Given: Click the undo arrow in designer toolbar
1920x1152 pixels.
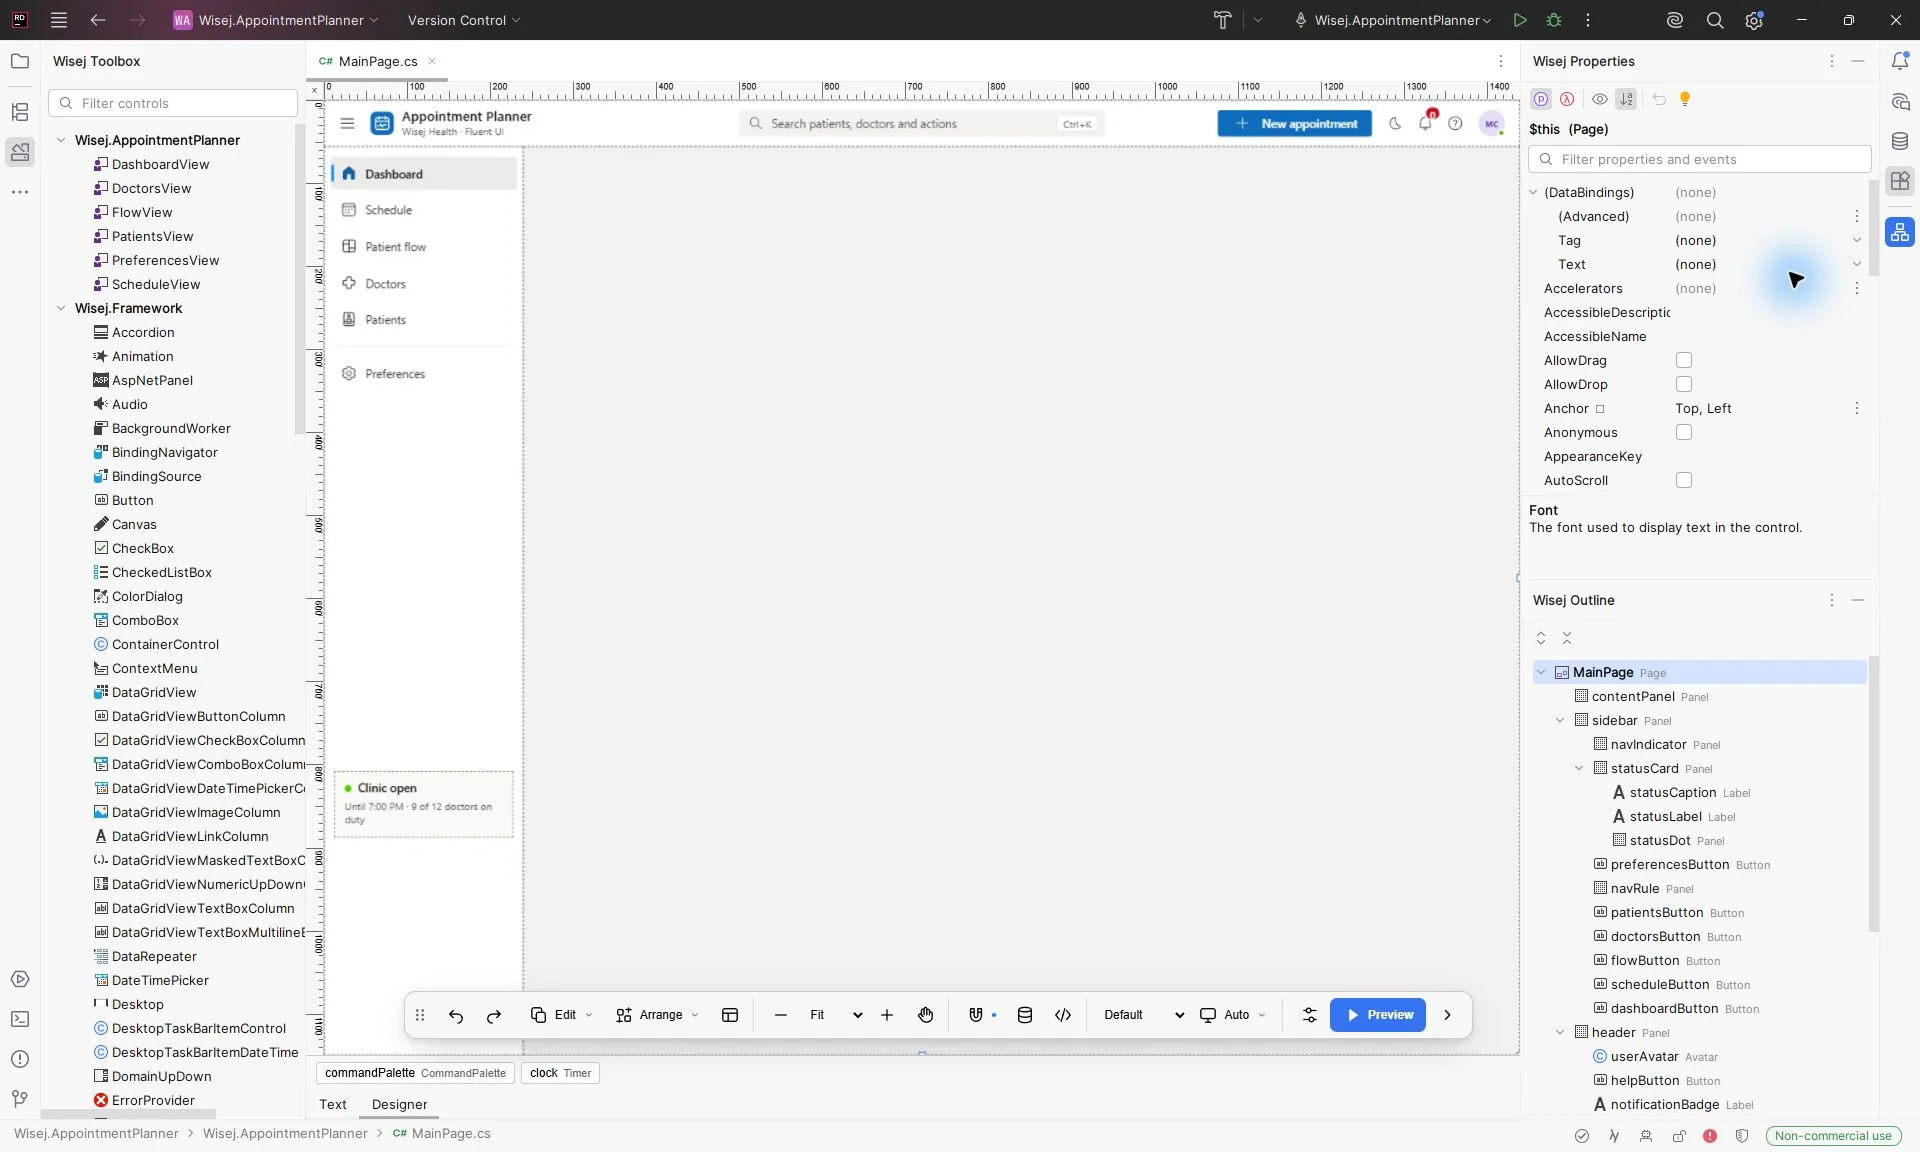Looking at the screenshot, I should pos(456,1015).
